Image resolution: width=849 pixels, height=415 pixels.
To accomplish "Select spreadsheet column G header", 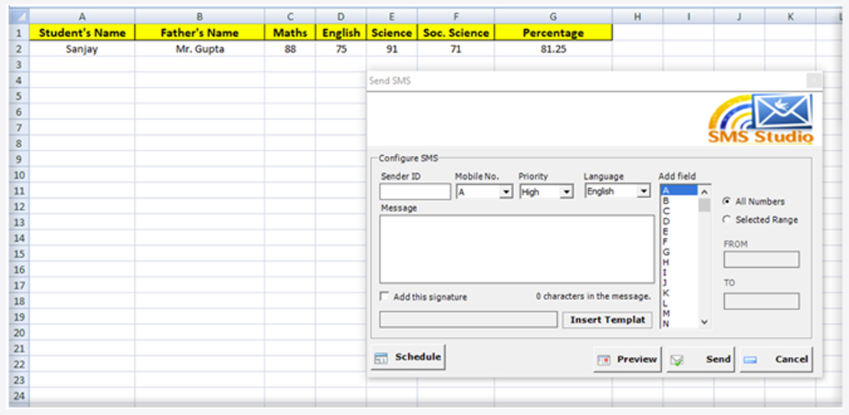I will pyautogui.click(x=553, y=17).
